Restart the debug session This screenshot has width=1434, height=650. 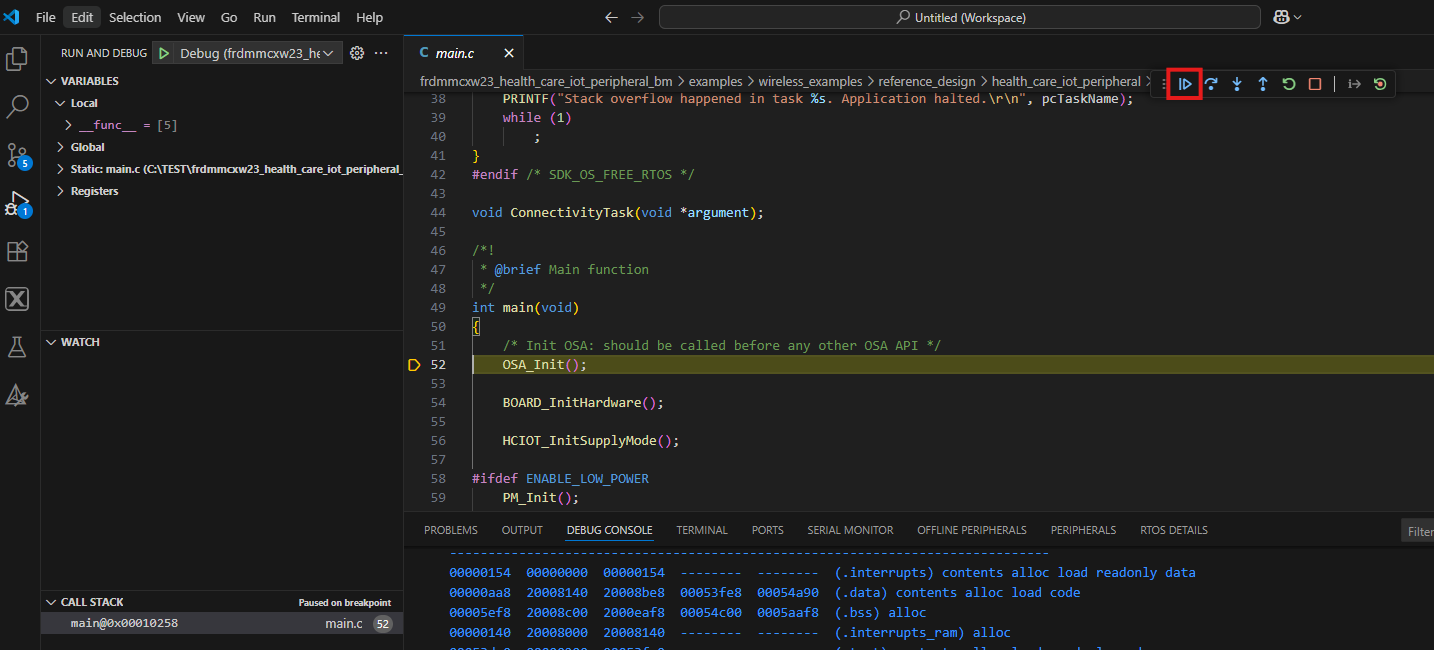pyautogui.click(x=1288, y=84)
